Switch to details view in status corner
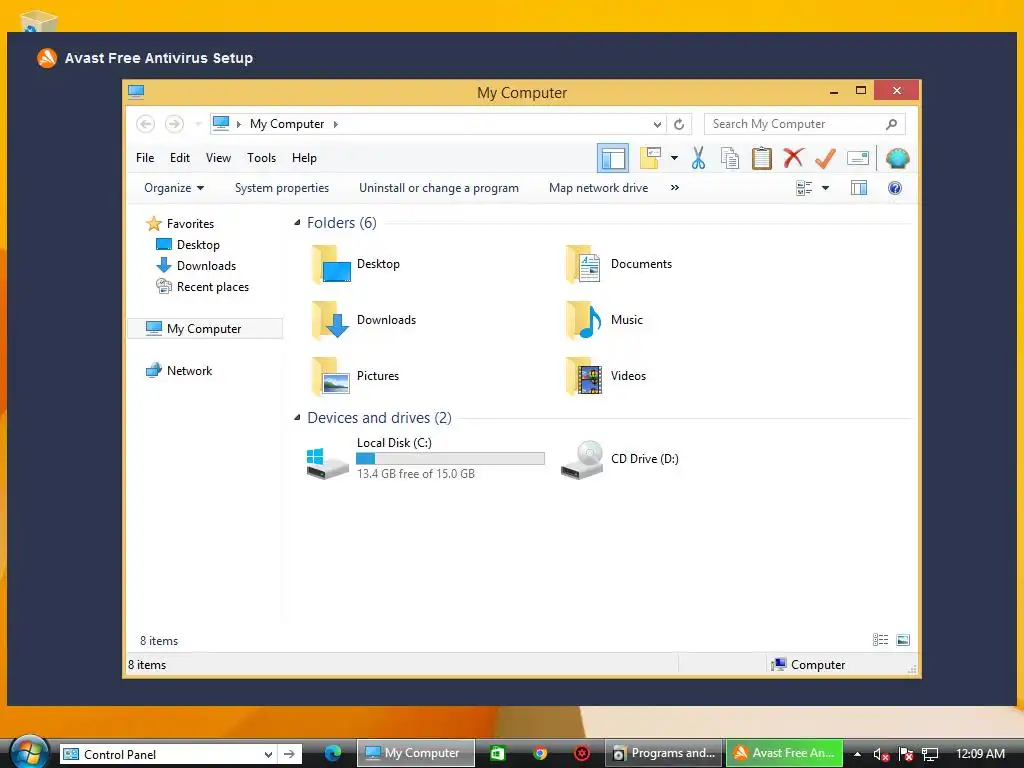The image size is (1024, 768). click(x=880, y=640)
